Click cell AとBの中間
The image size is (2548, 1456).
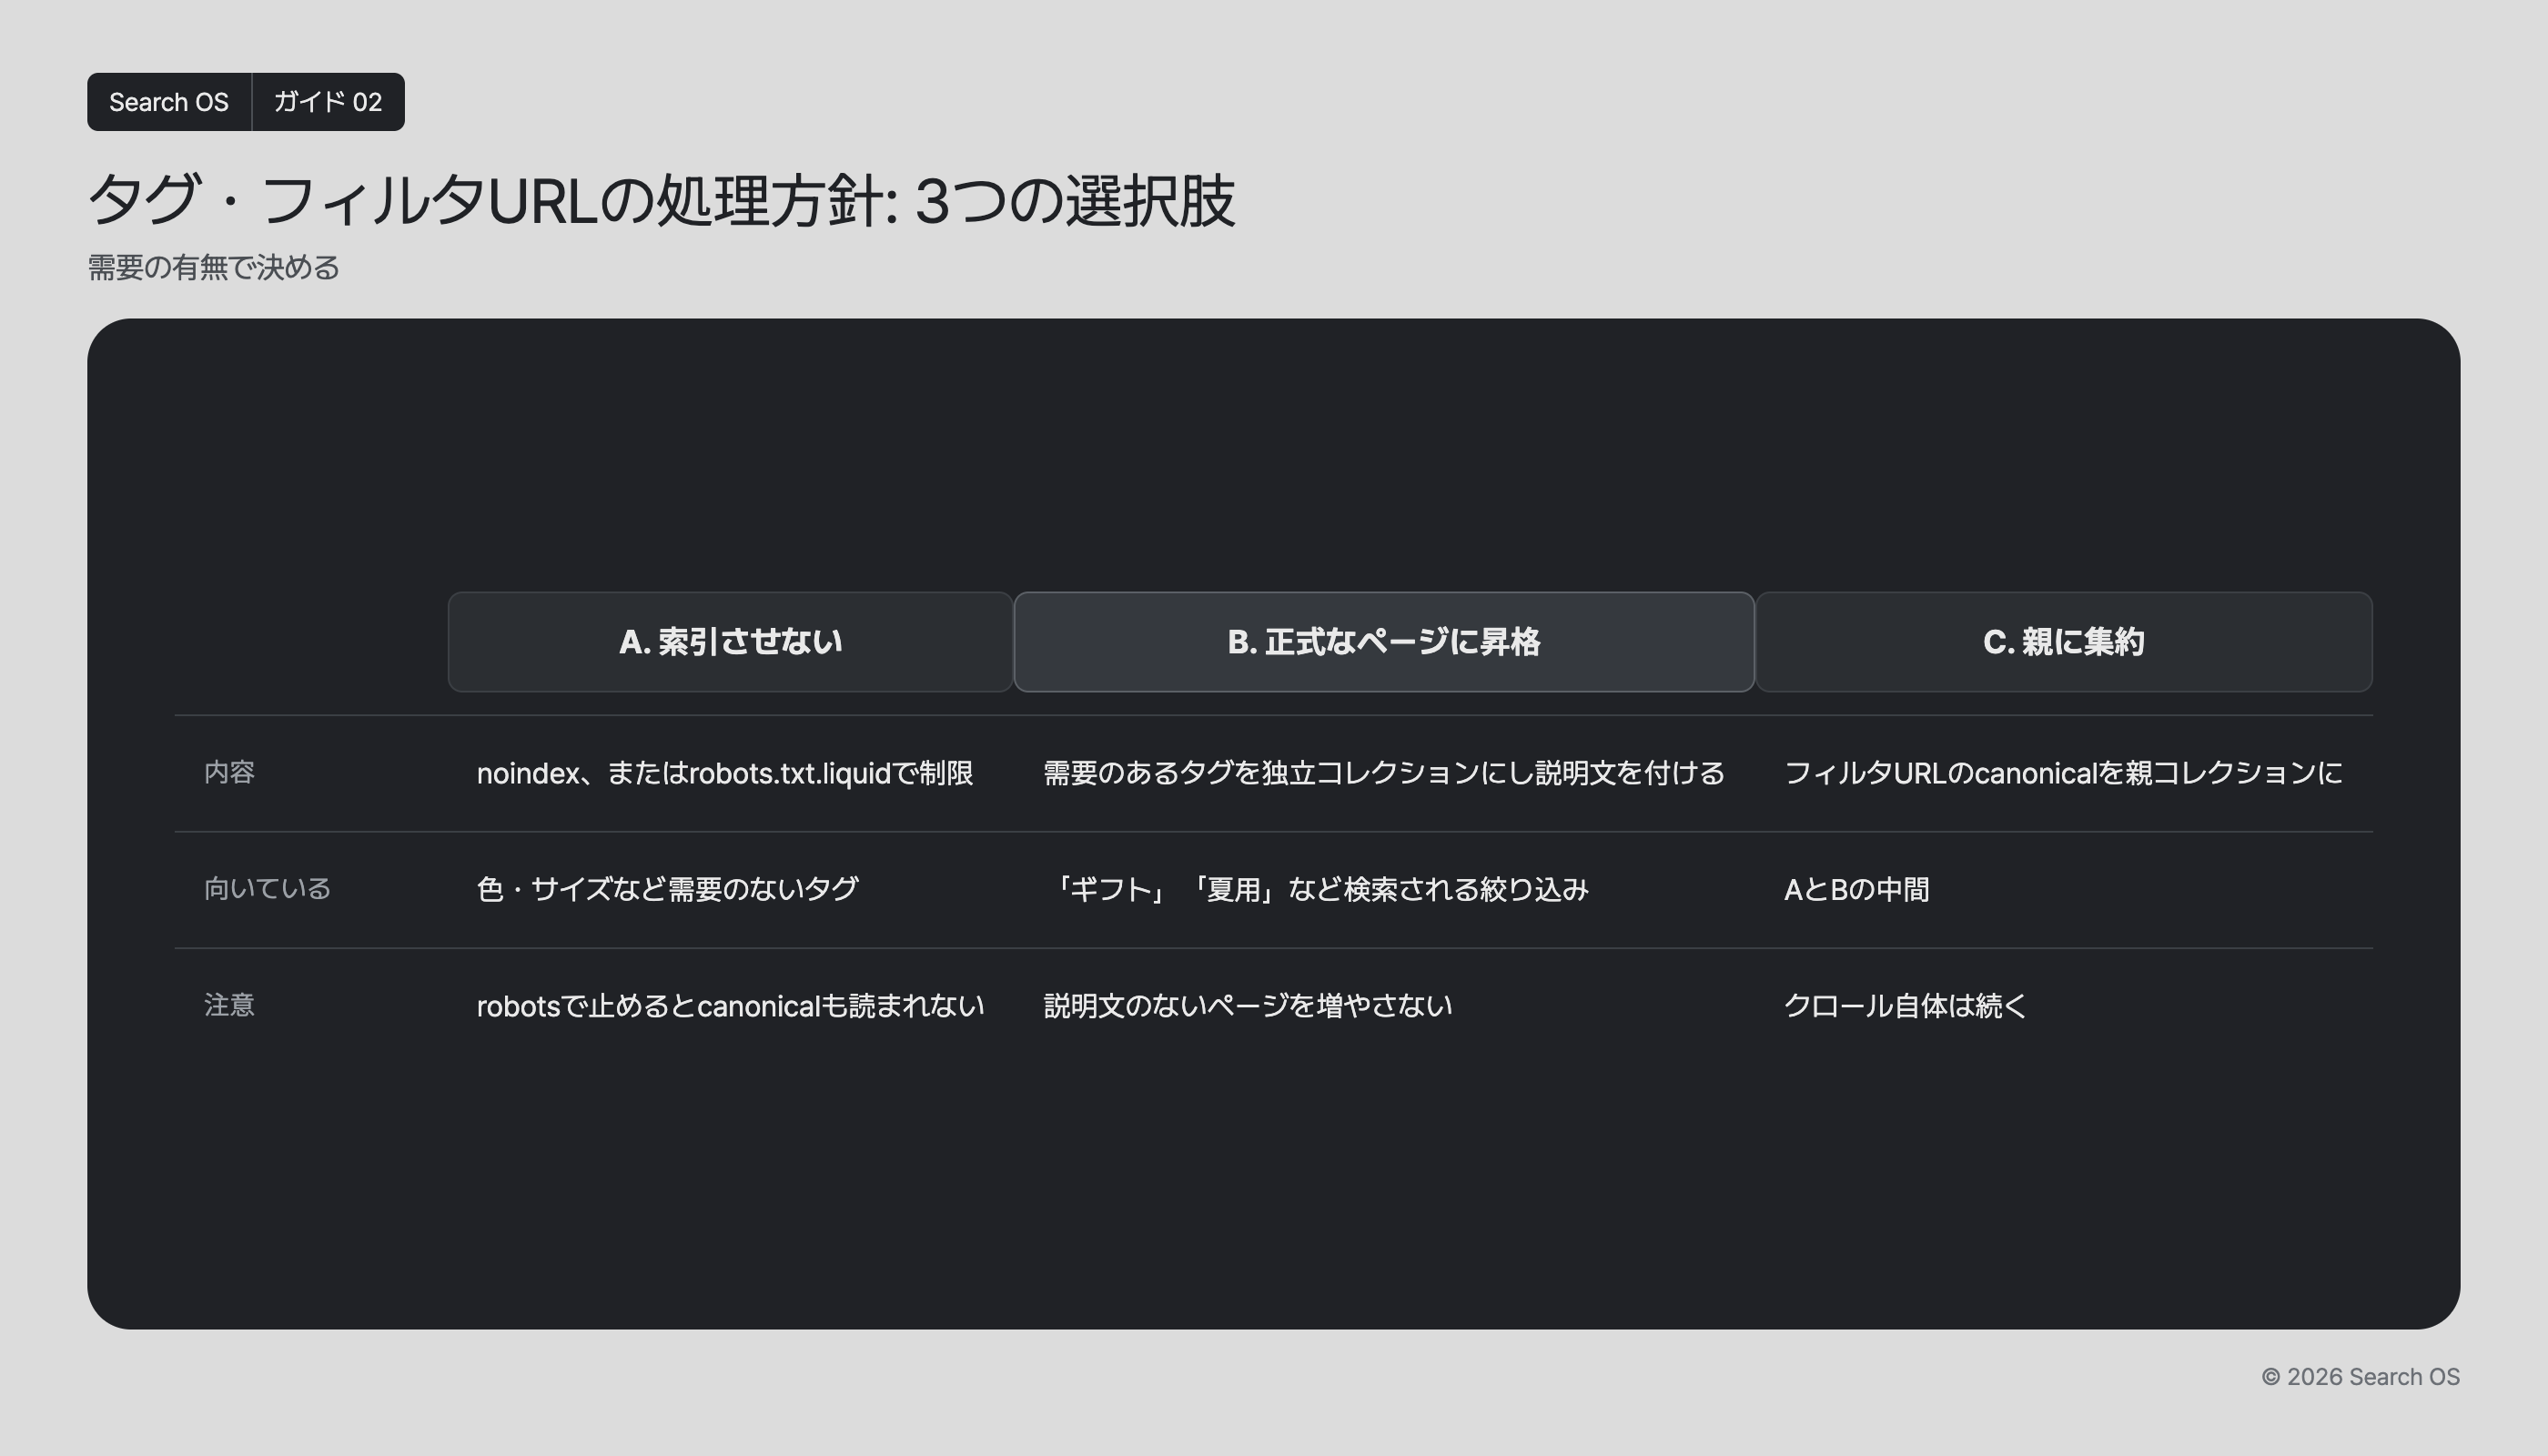tap(1857, 889)
